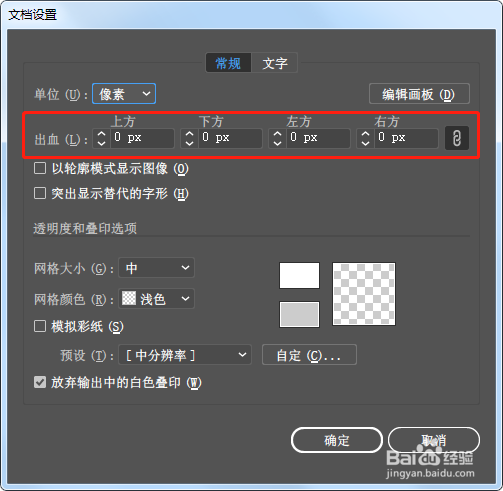
Task: Open the grid color dropdown 浅色
Action: point(156,299)
